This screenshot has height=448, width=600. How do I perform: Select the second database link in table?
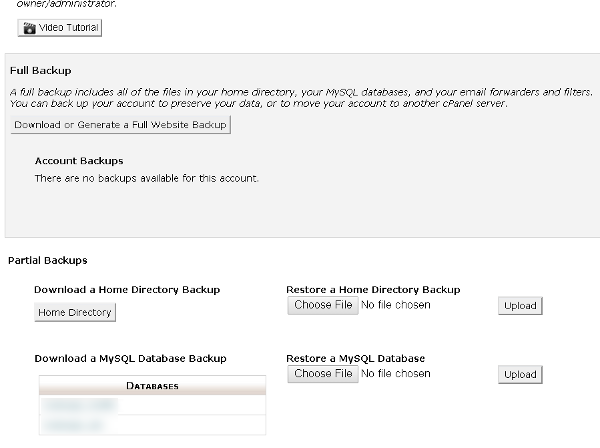(x=77, y=425)
